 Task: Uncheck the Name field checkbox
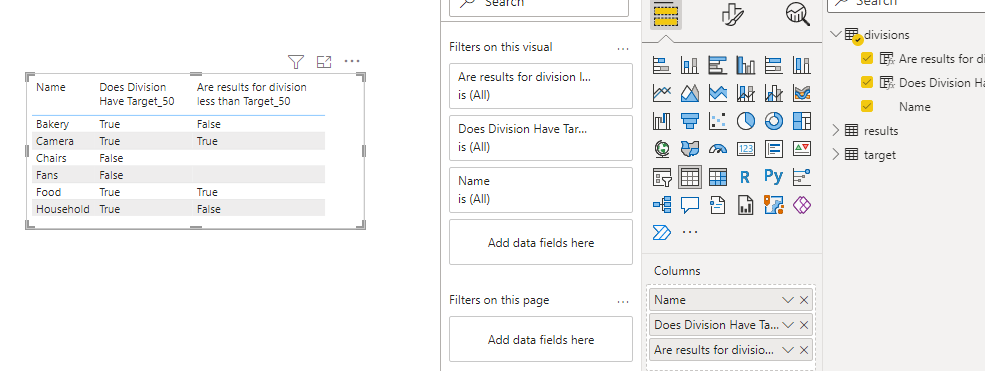(x=867, y=106)
